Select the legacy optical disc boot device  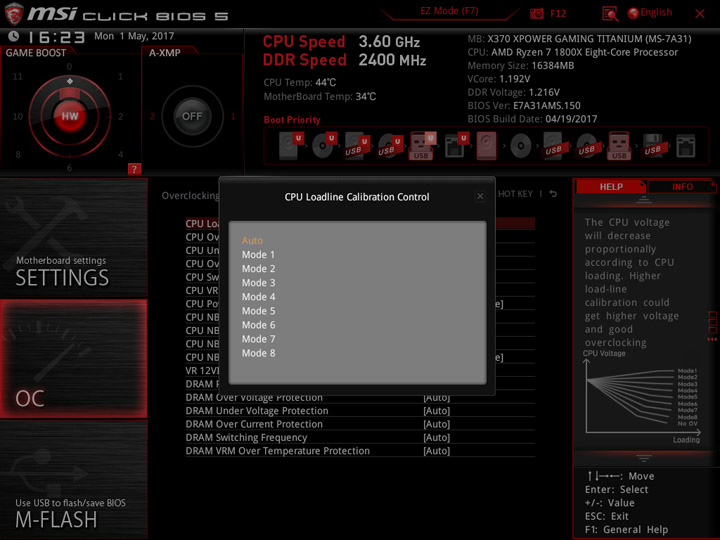click(x=521, y=146)
